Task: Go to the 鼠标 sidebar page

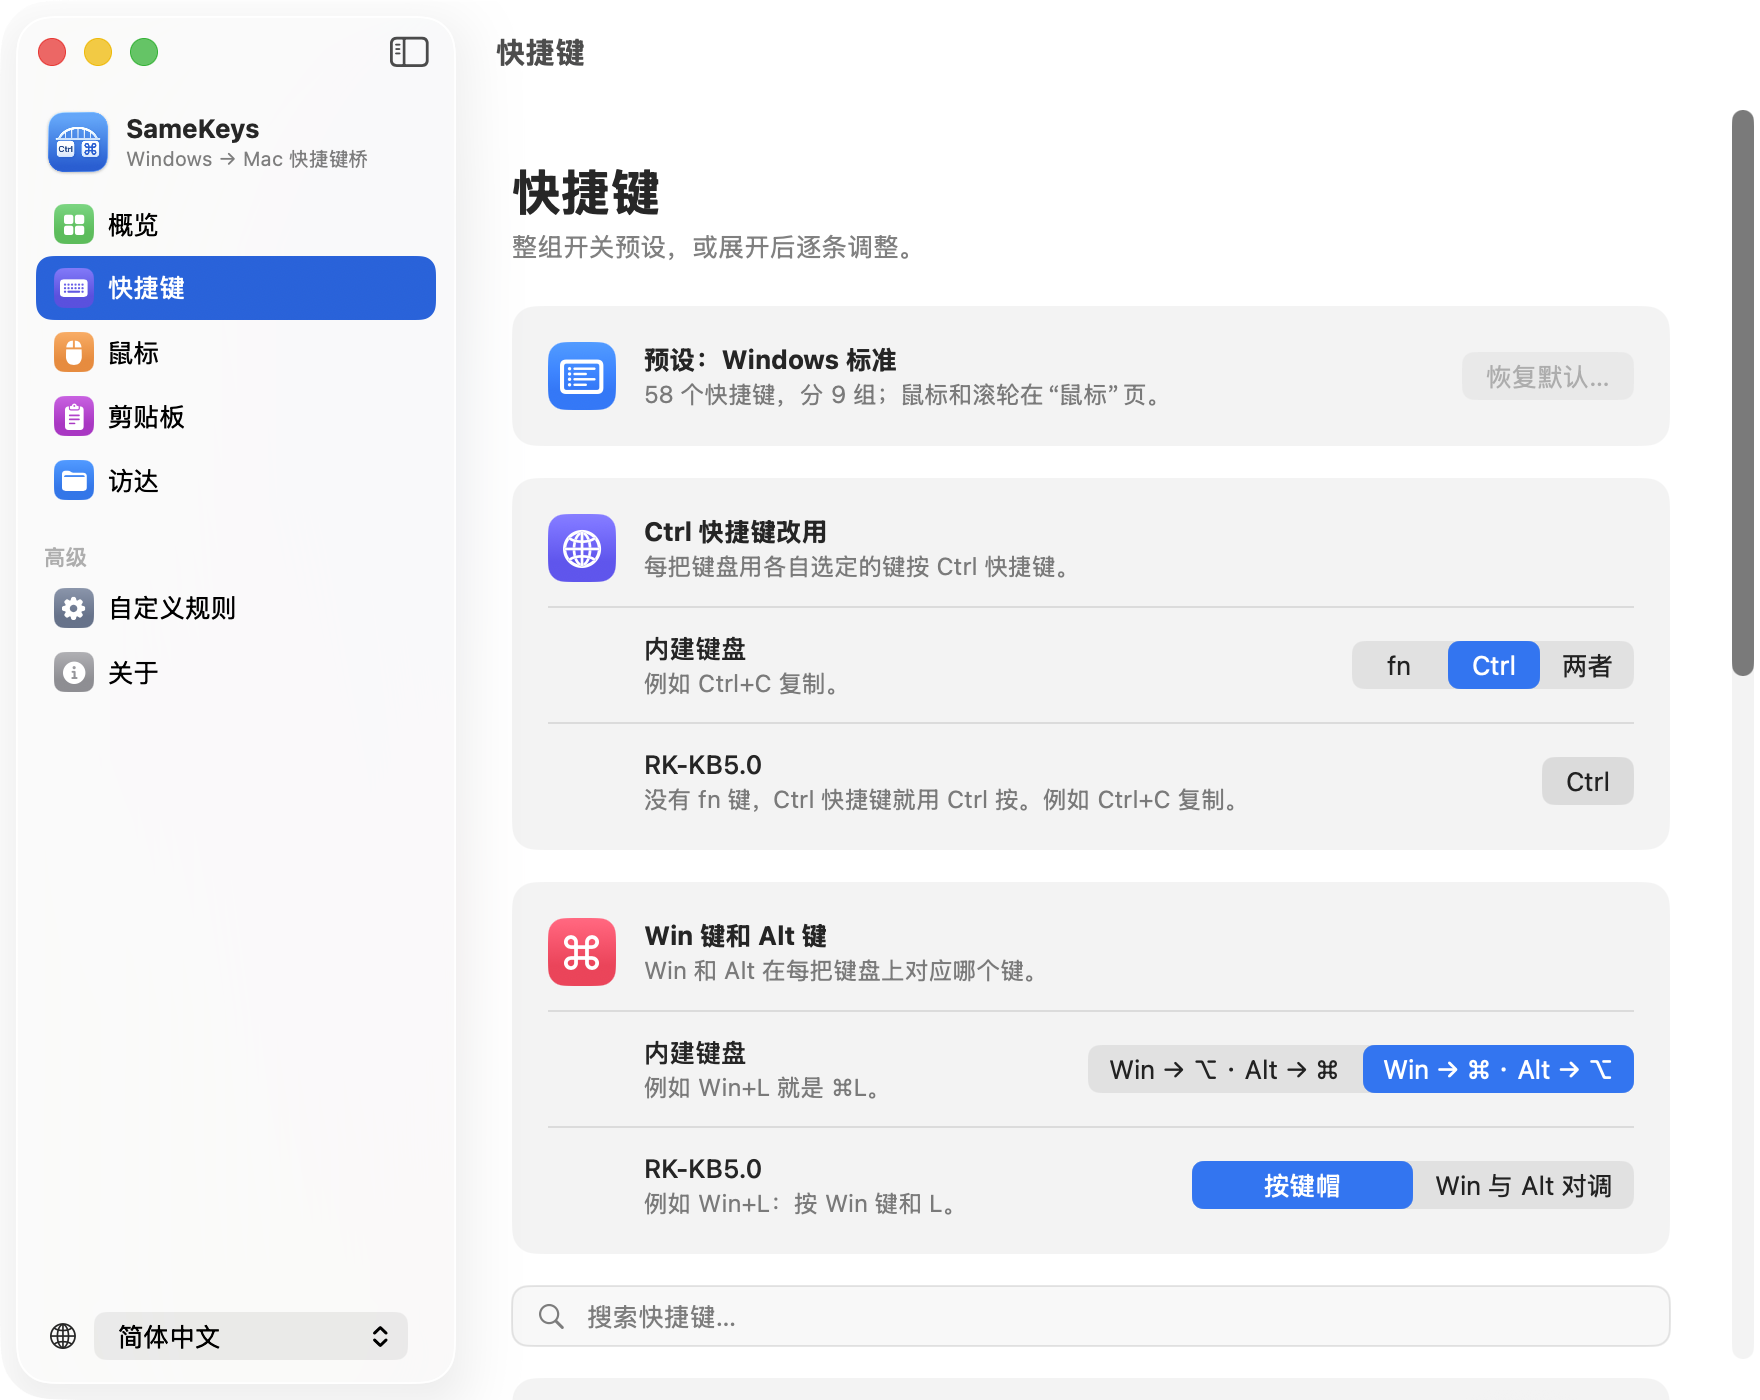Action: click(236, 352)
